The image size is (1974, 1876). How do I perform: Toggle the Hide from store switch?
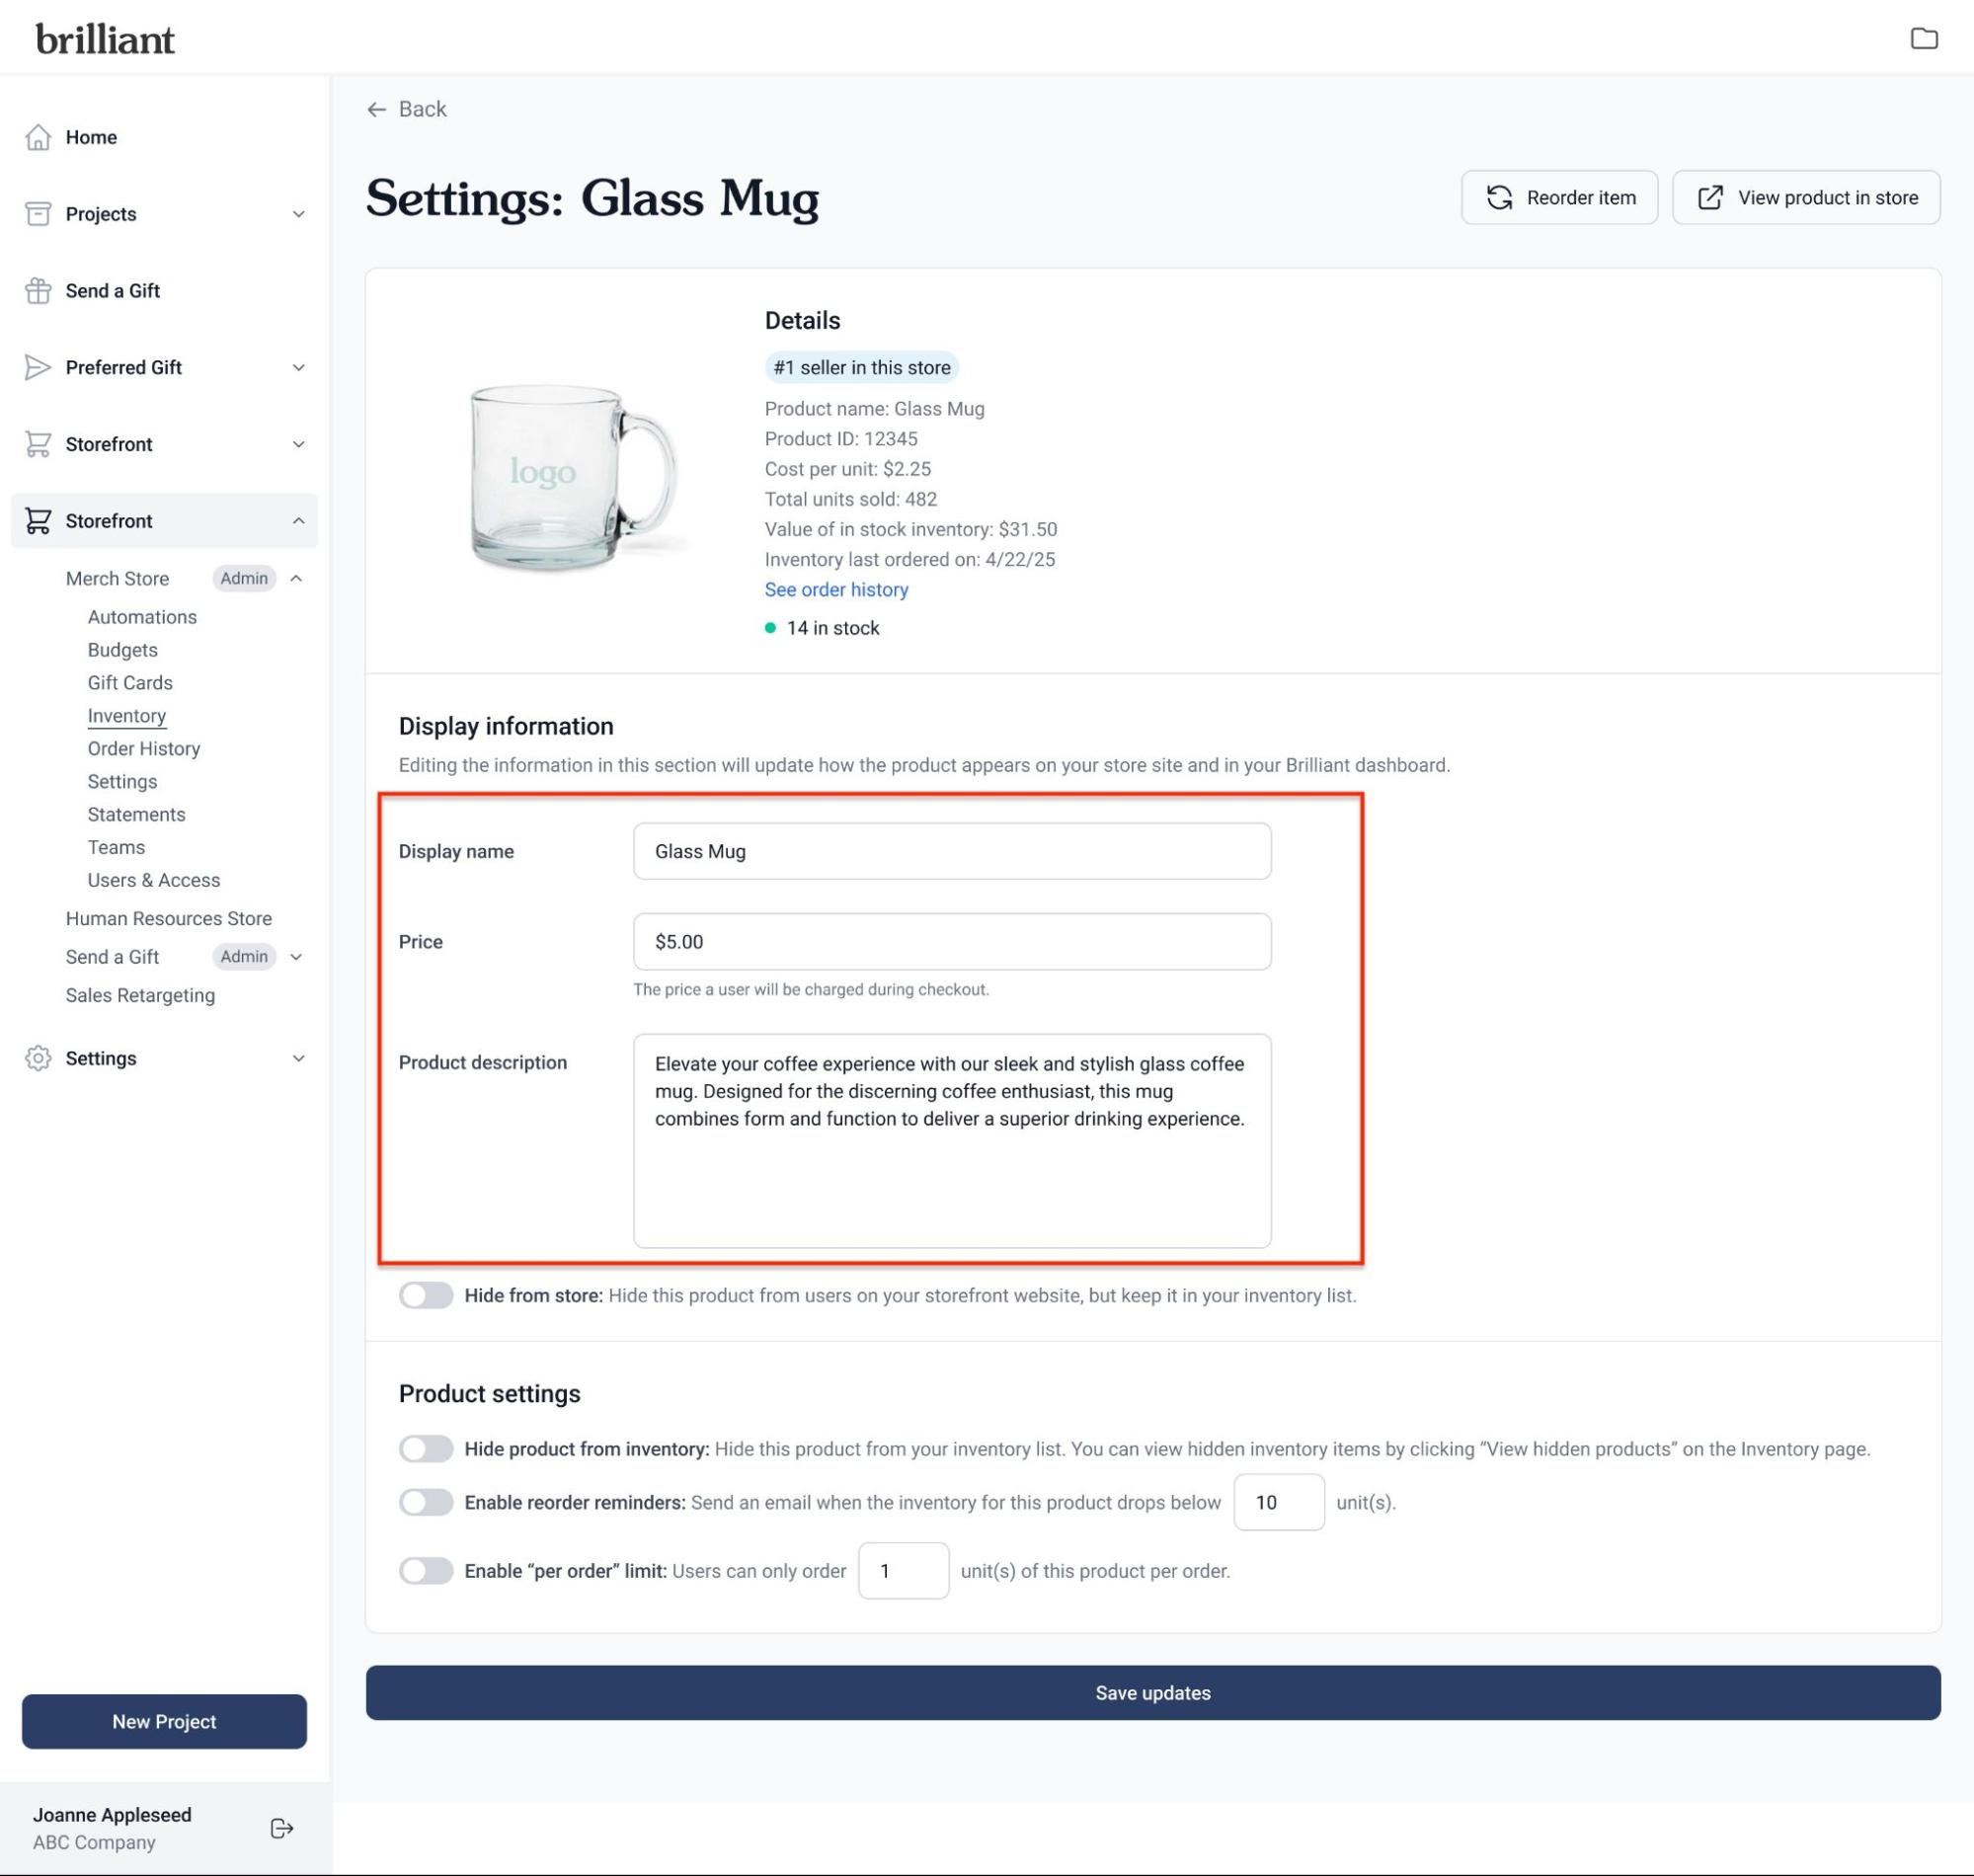pyautogui.click(x=426, y=1295)
